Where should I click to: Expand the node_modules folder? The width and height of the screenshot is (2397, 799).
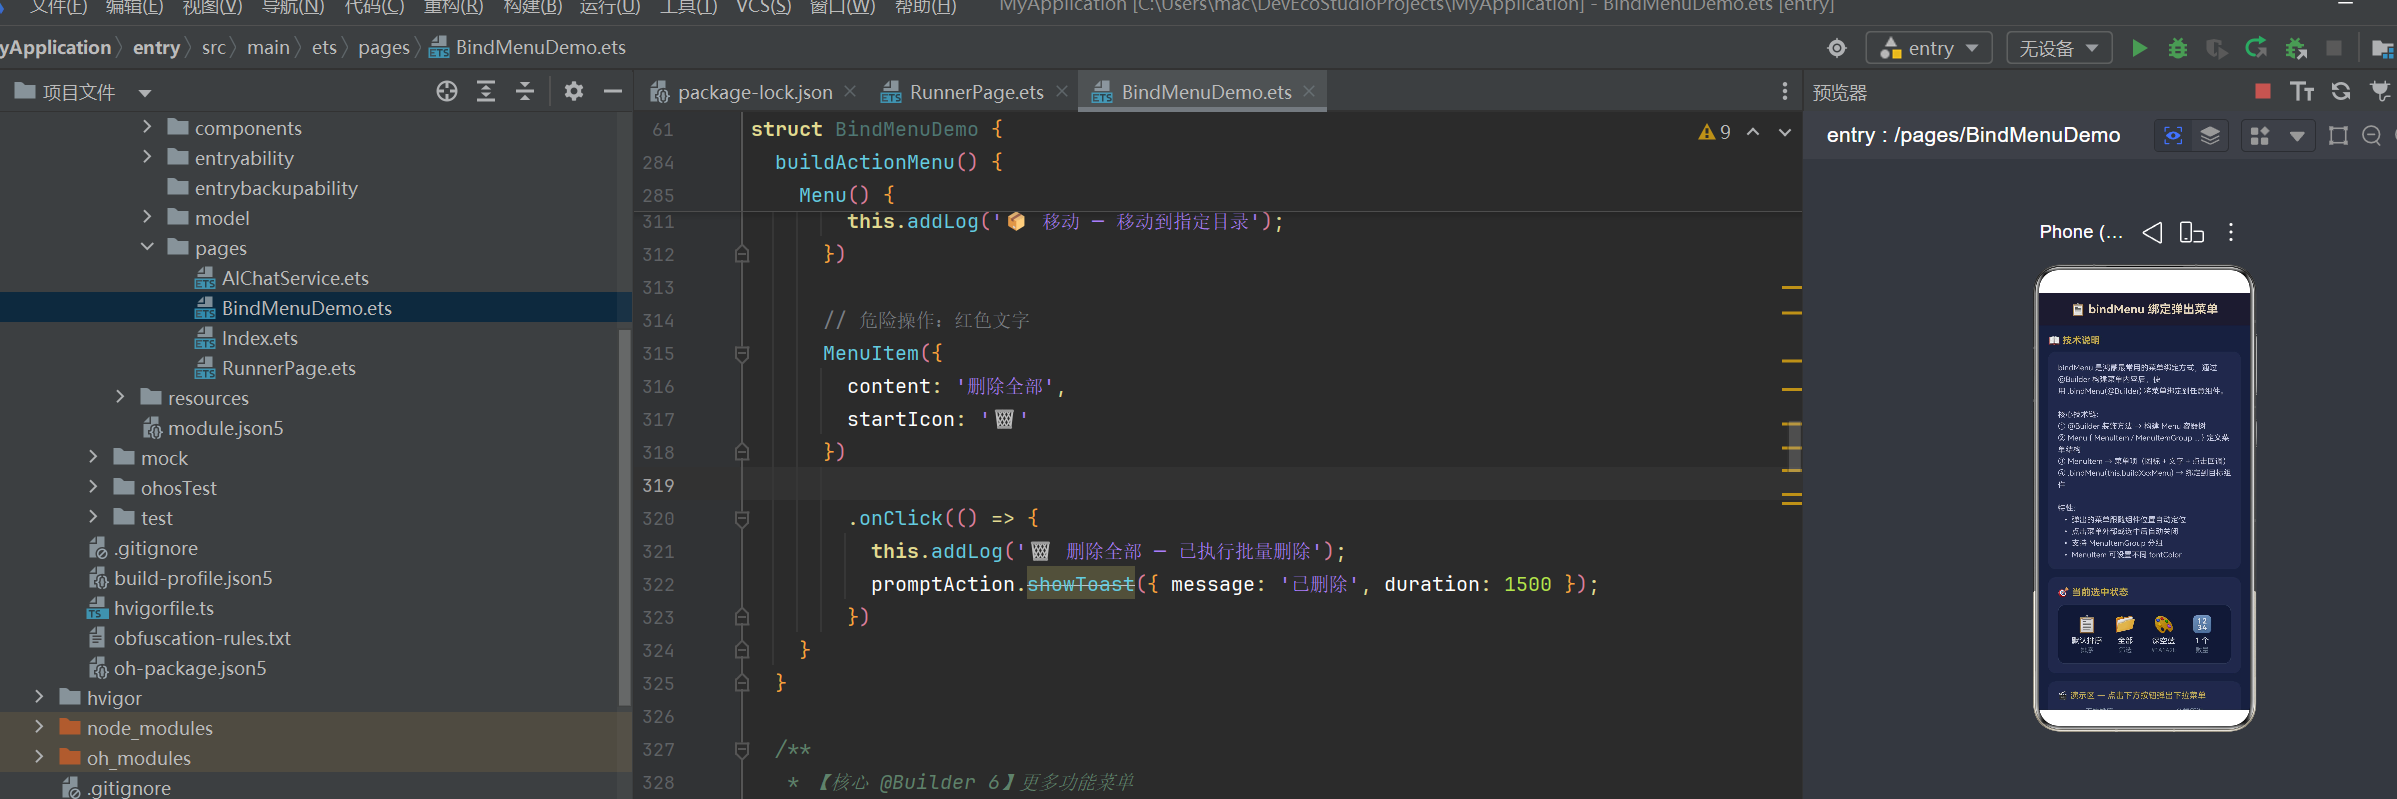[x=39, y=727]
